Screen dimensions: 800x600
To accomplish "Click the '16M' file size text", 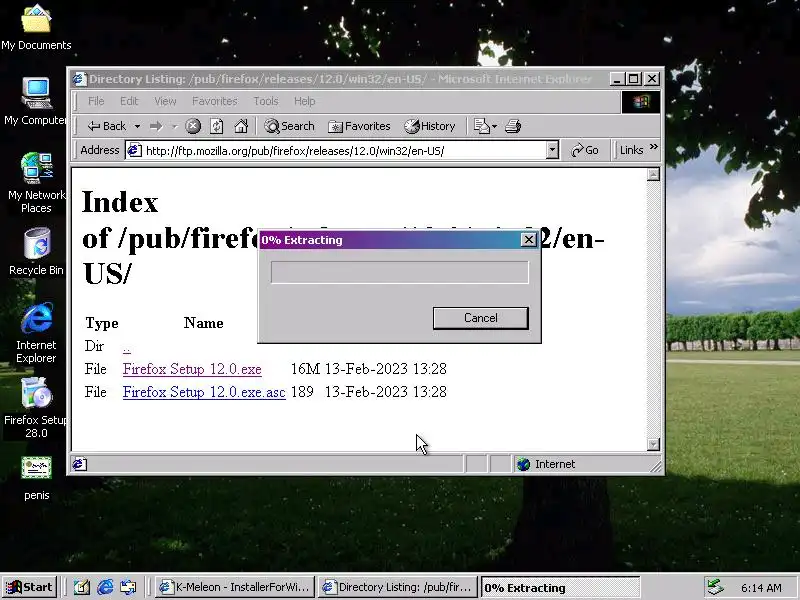I will point(305,369).
